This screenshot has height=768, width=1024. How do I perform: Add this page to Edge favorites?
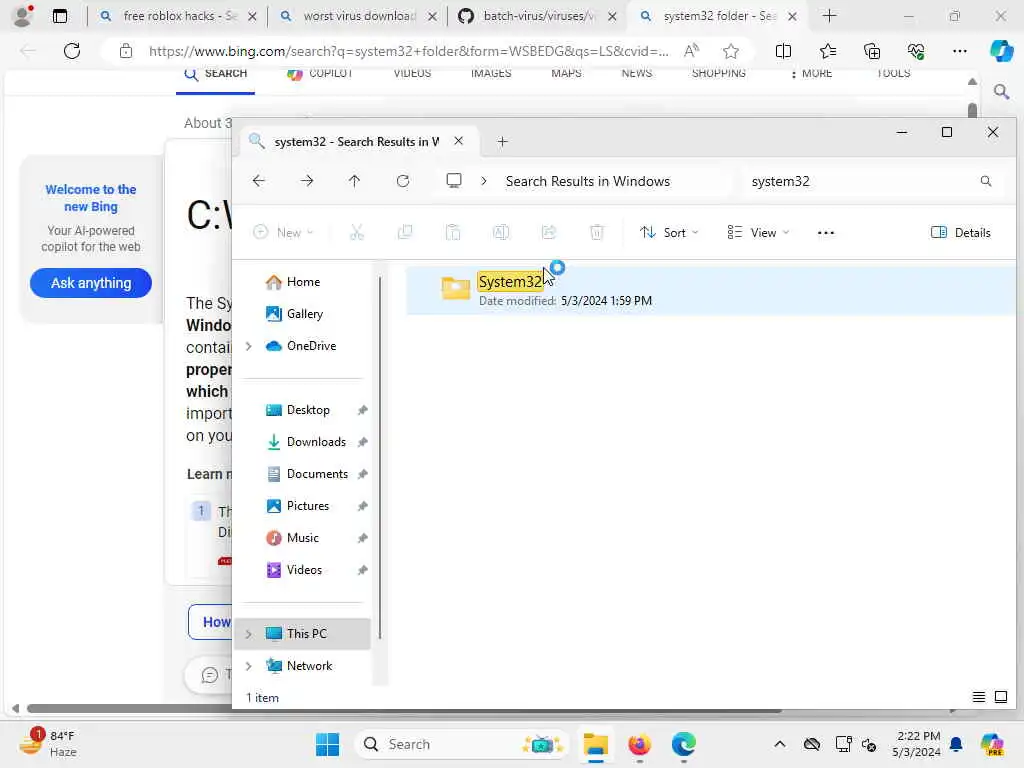coord(731,50)
